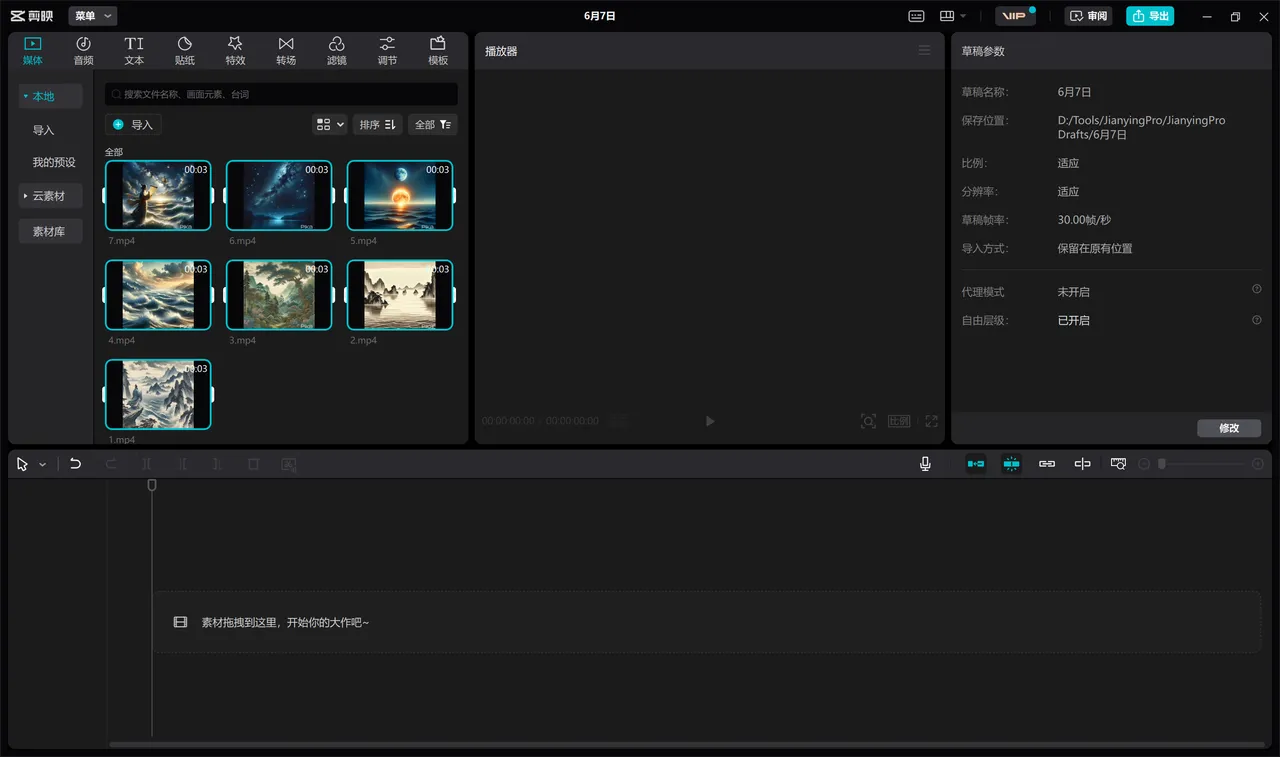This screenshot has width=1280, height=757.
Task: Open the 比例 aspect ratio button
Action: pos(899,421)
